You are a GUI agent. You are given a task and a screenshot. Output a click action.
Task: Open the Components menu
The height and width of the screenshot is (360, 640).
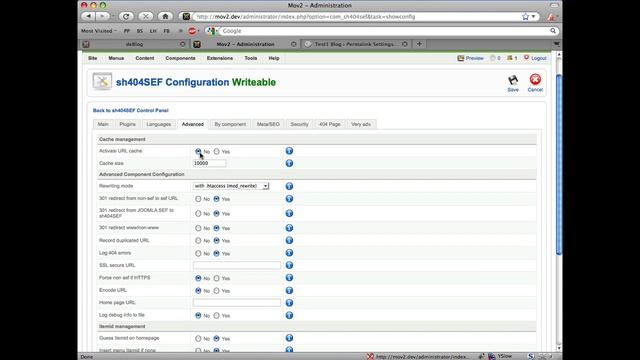click(x=180, y=58)
